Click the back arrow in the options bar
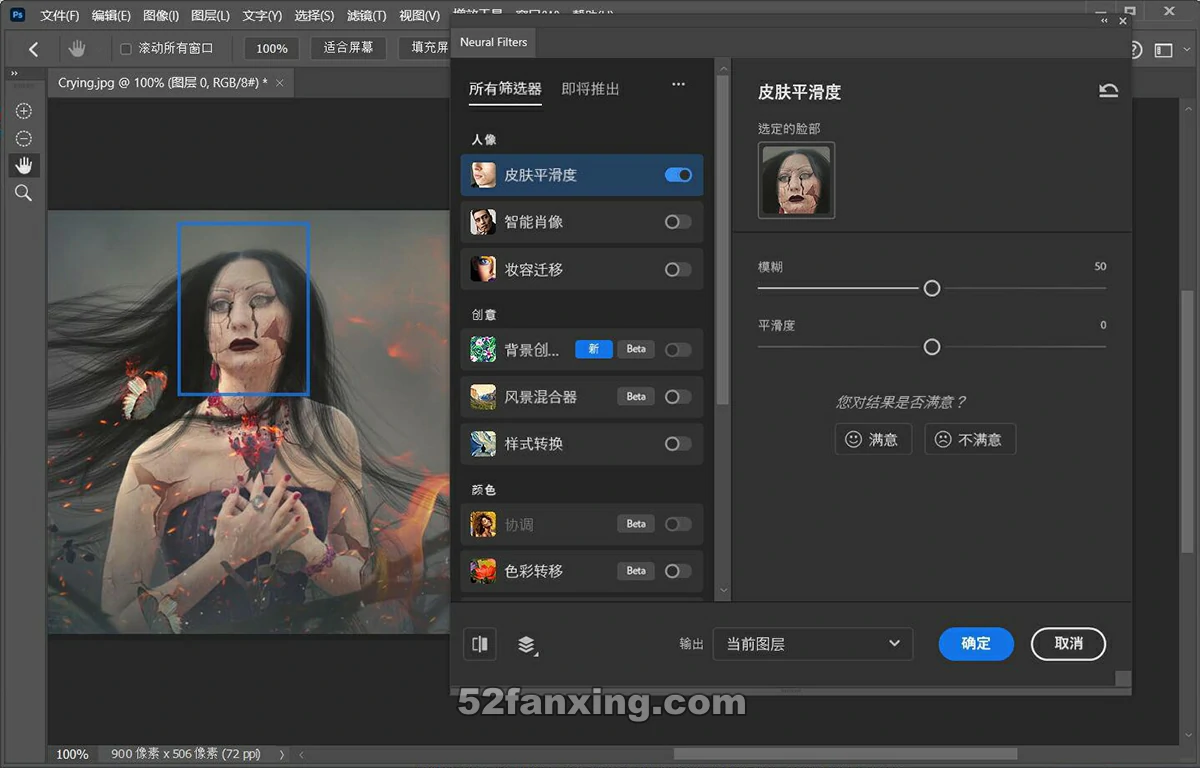The height and width of the screenshot is (768, 1200). pyautogui.click(x=33, y=48)
